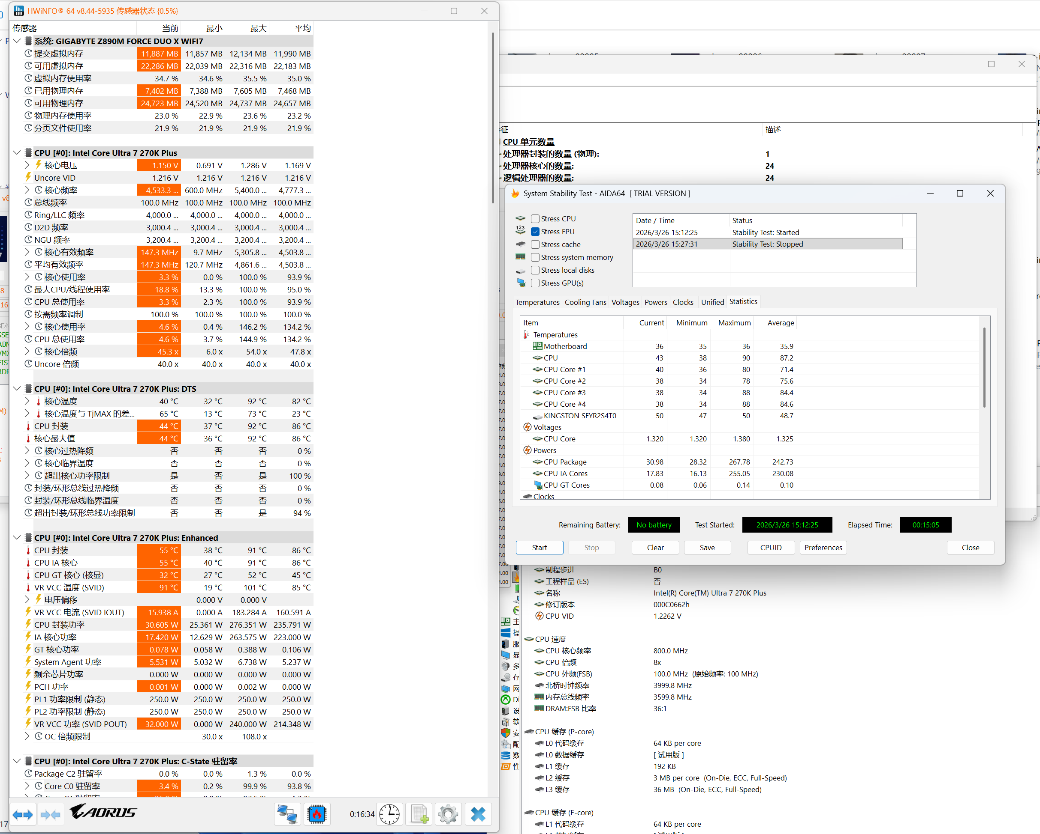Expand the CPU 封装功率 row
1040x834 pixels.
tap(27, 624)
